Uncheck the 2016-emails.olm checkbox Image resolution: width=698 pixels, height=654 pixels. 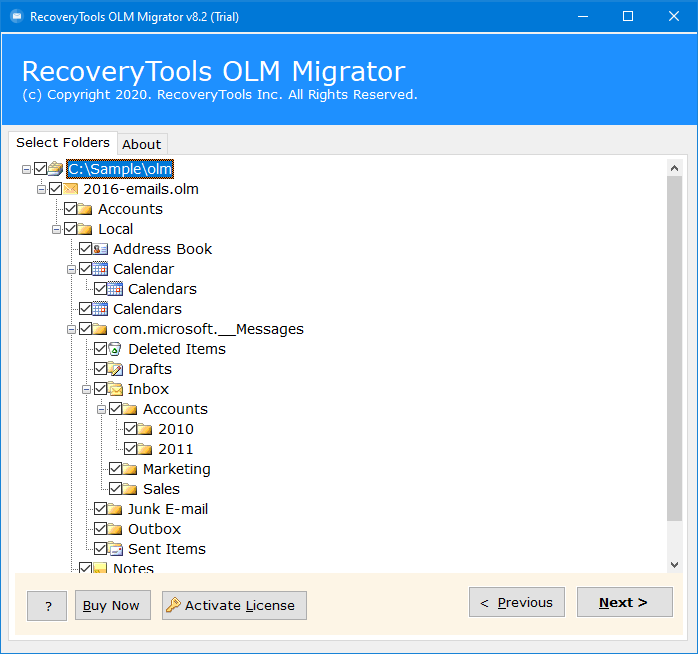(x=56, y=189)
